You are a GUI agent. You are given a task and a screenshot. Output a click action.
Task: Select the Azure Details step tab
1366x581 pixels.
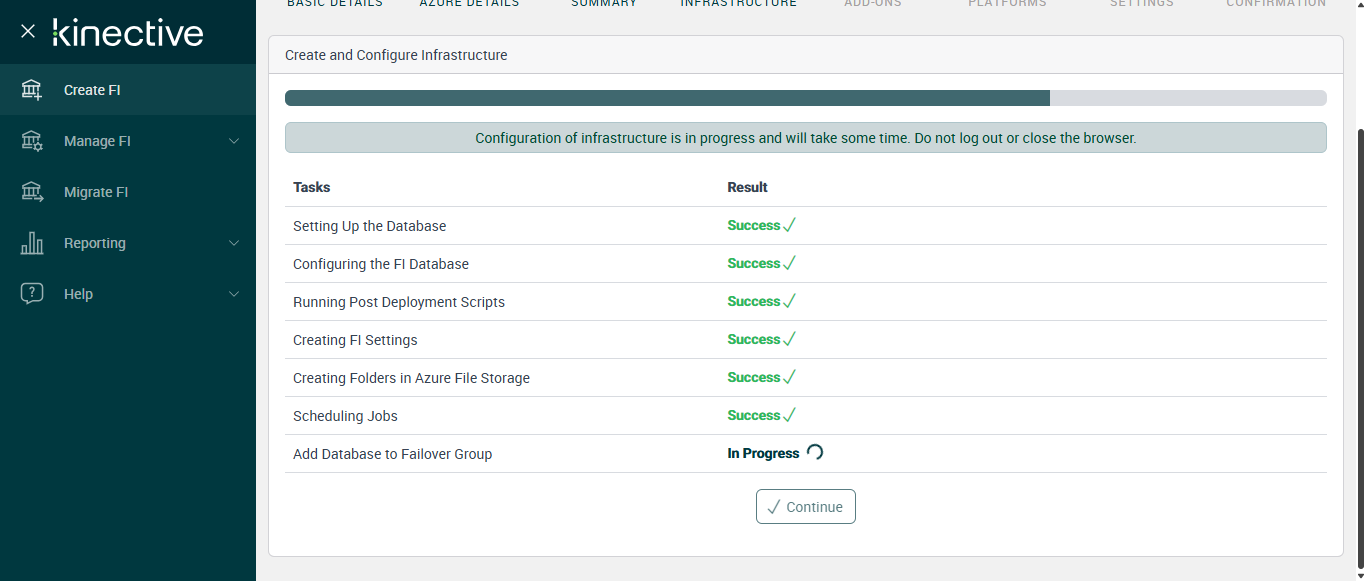[x=469, y=4]
